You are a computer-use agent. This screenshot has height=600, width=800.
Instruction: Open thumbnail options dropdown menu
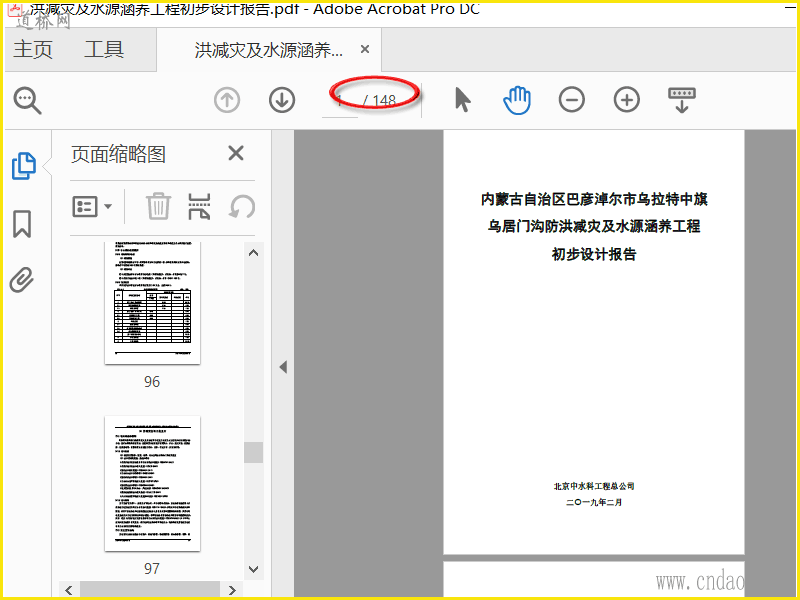[x=92, y=207]
